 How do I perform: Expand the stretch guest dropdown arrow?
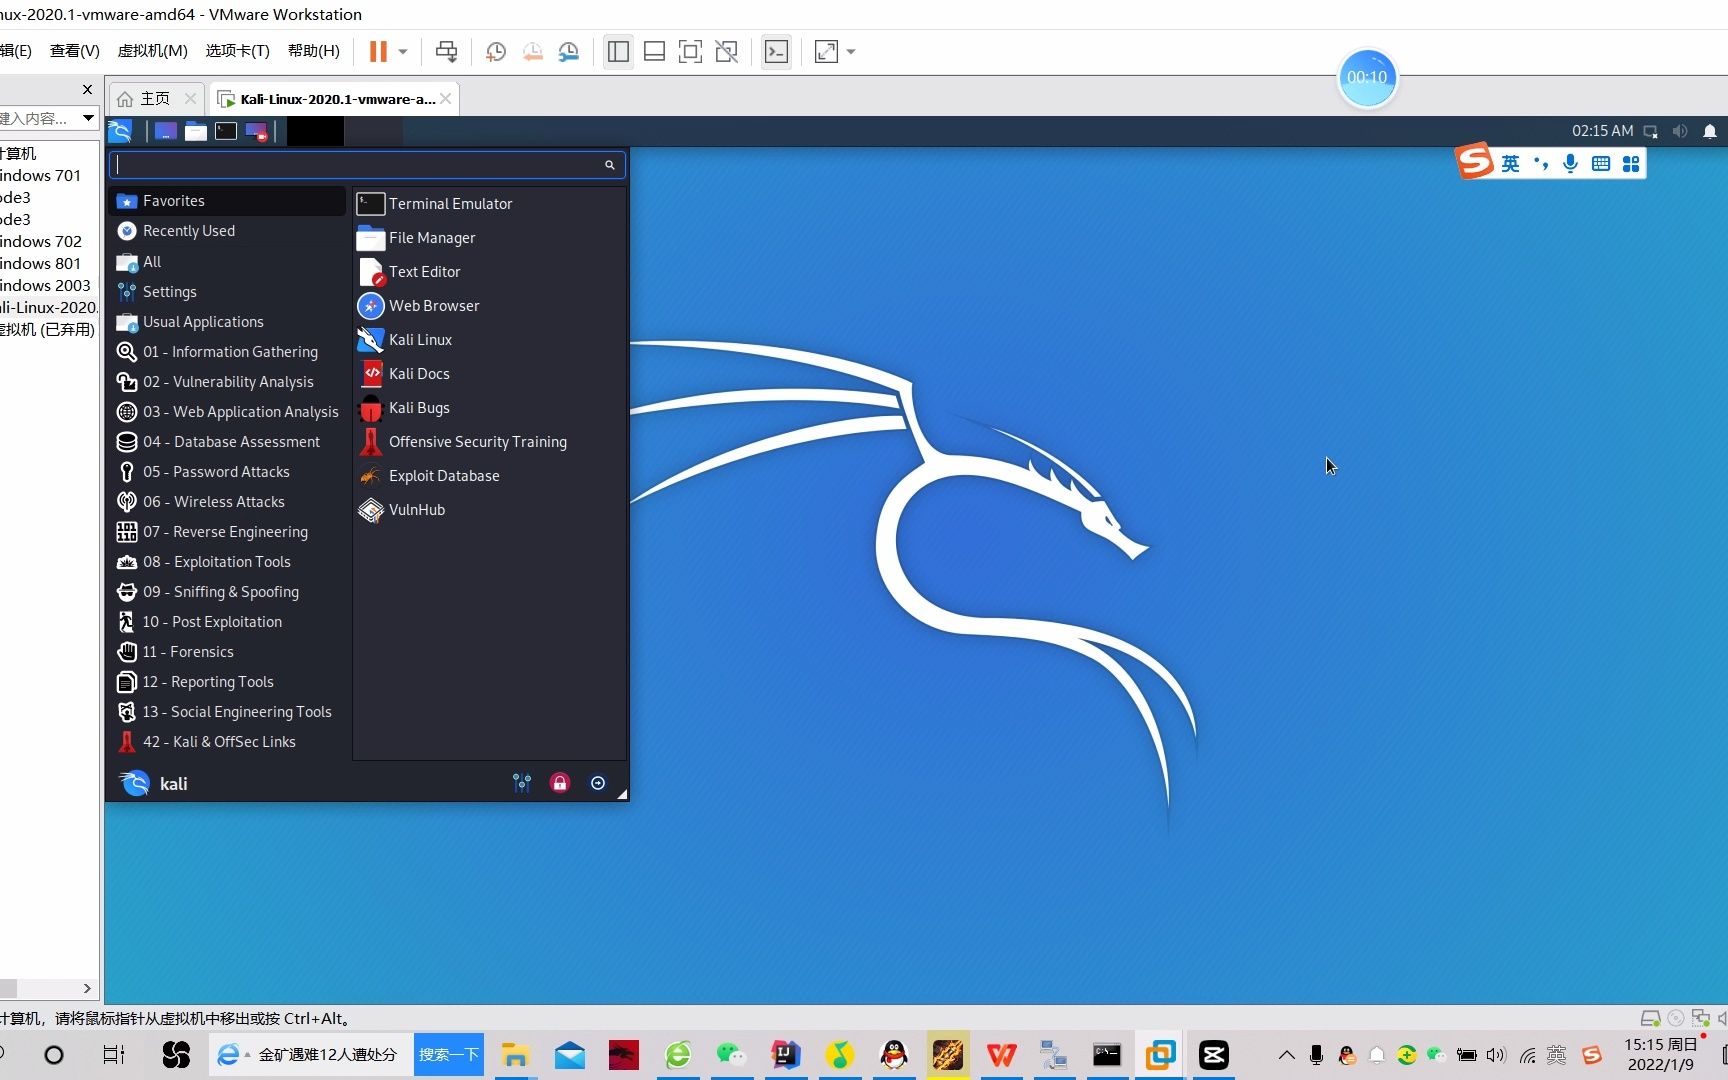[851, 51]
